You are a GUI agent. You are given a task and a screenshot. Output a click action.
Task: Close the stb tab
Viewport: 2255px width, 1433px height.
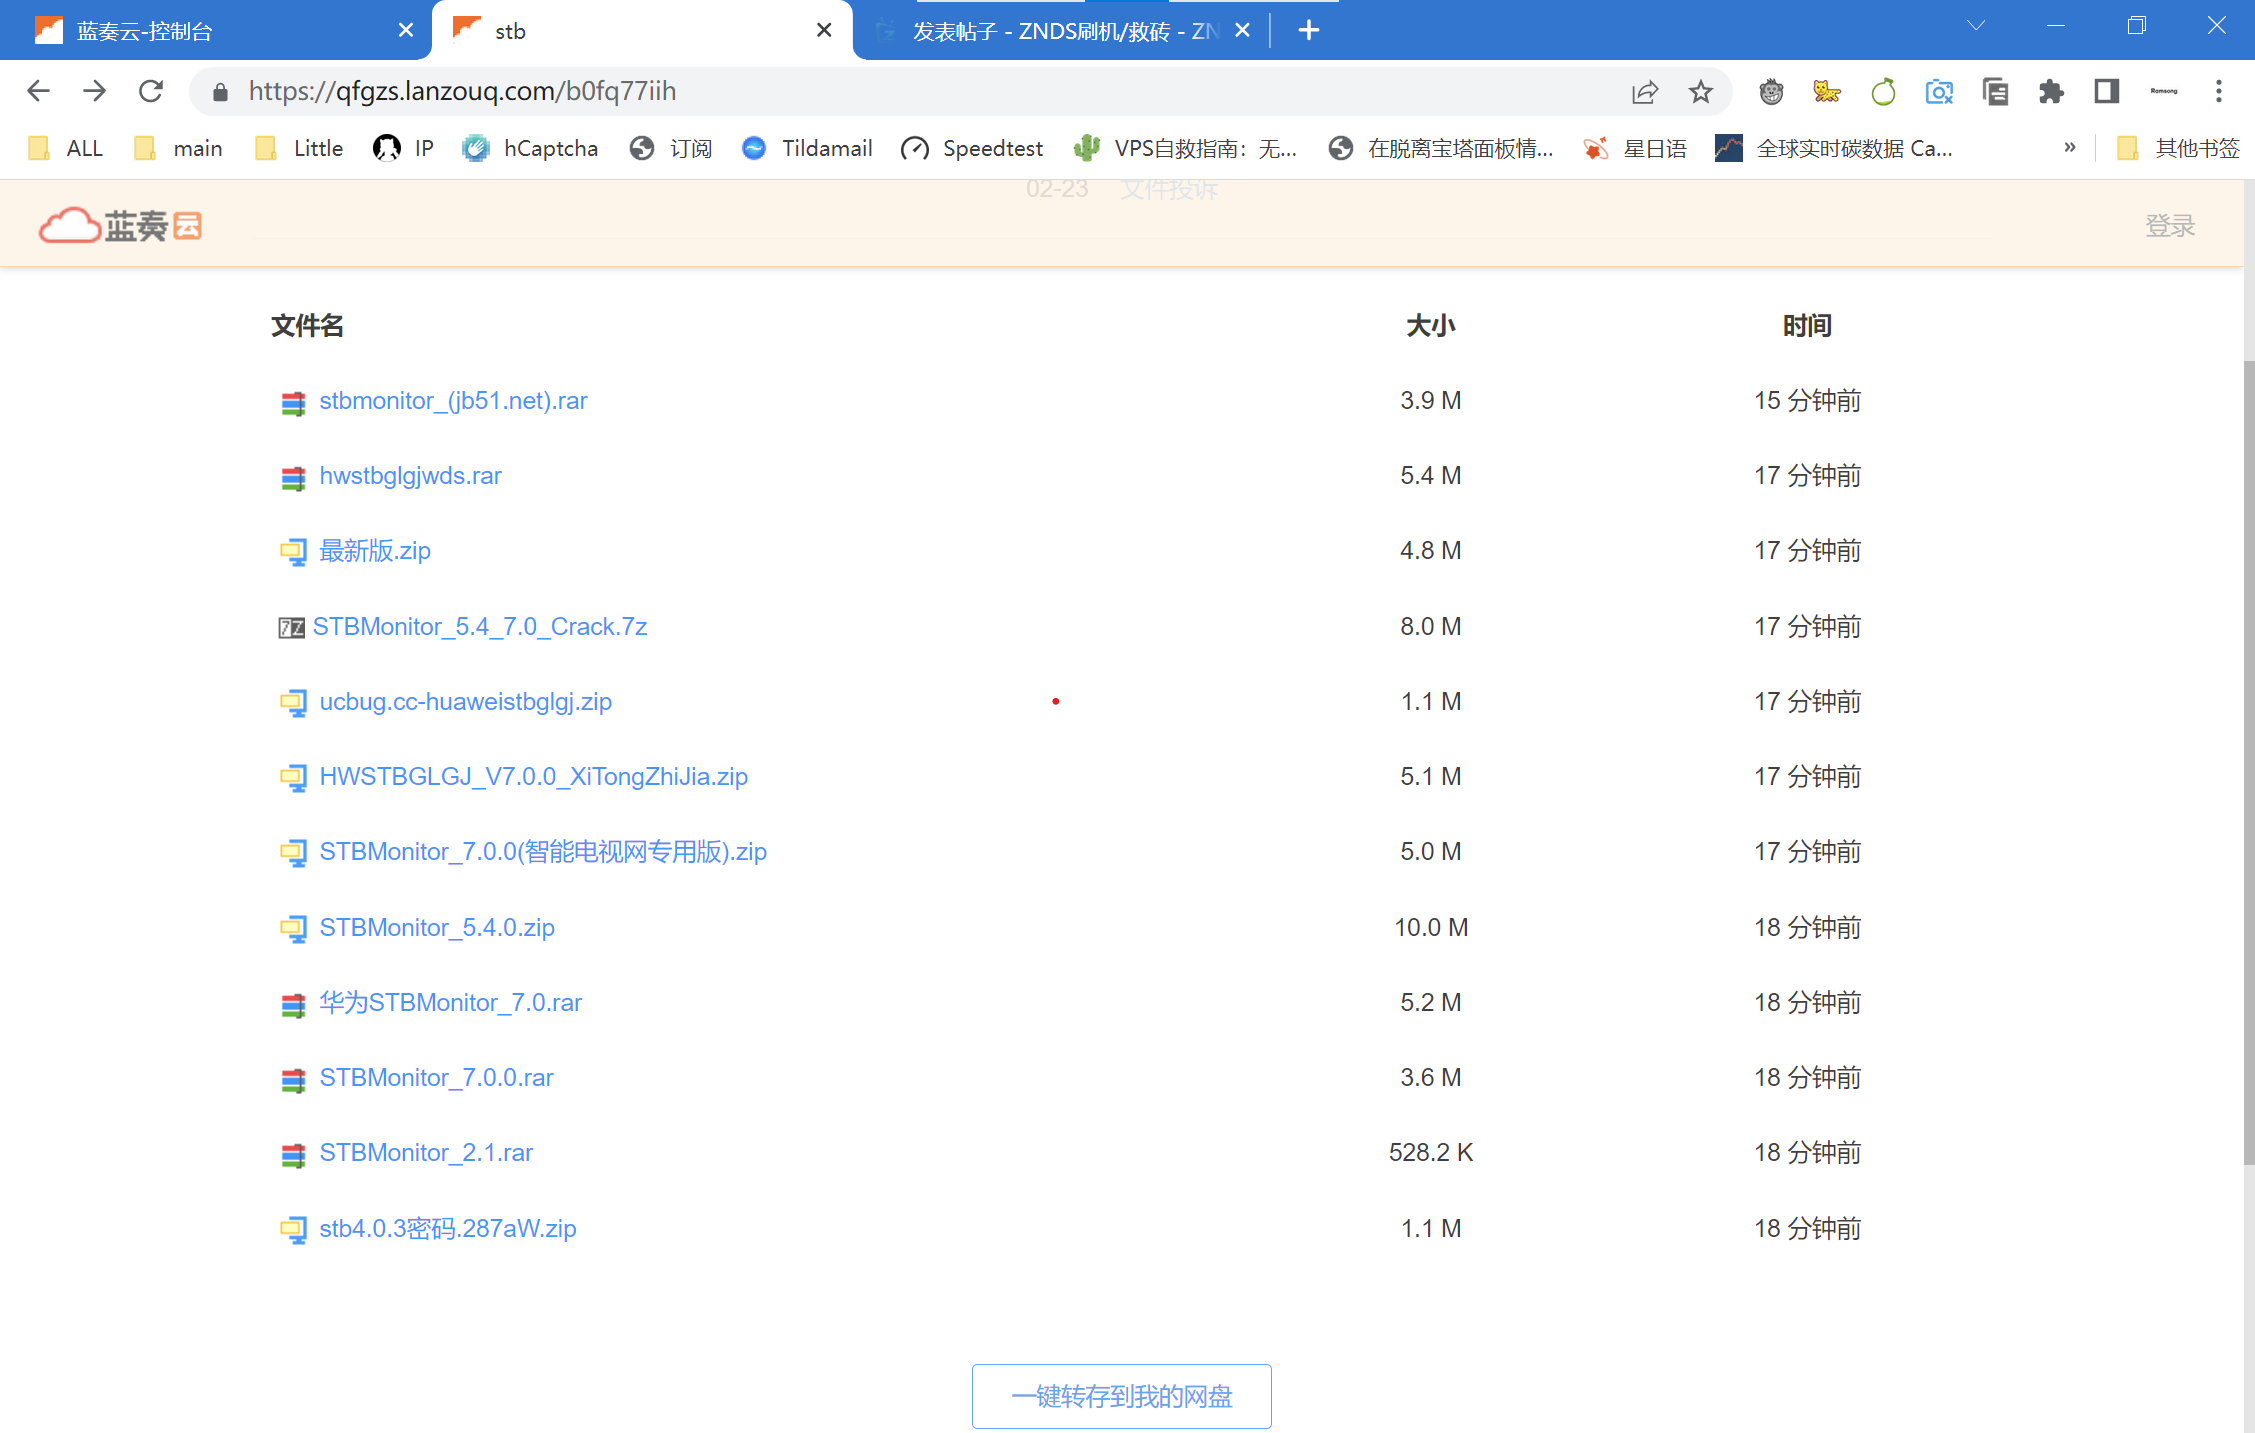point(824,30)
